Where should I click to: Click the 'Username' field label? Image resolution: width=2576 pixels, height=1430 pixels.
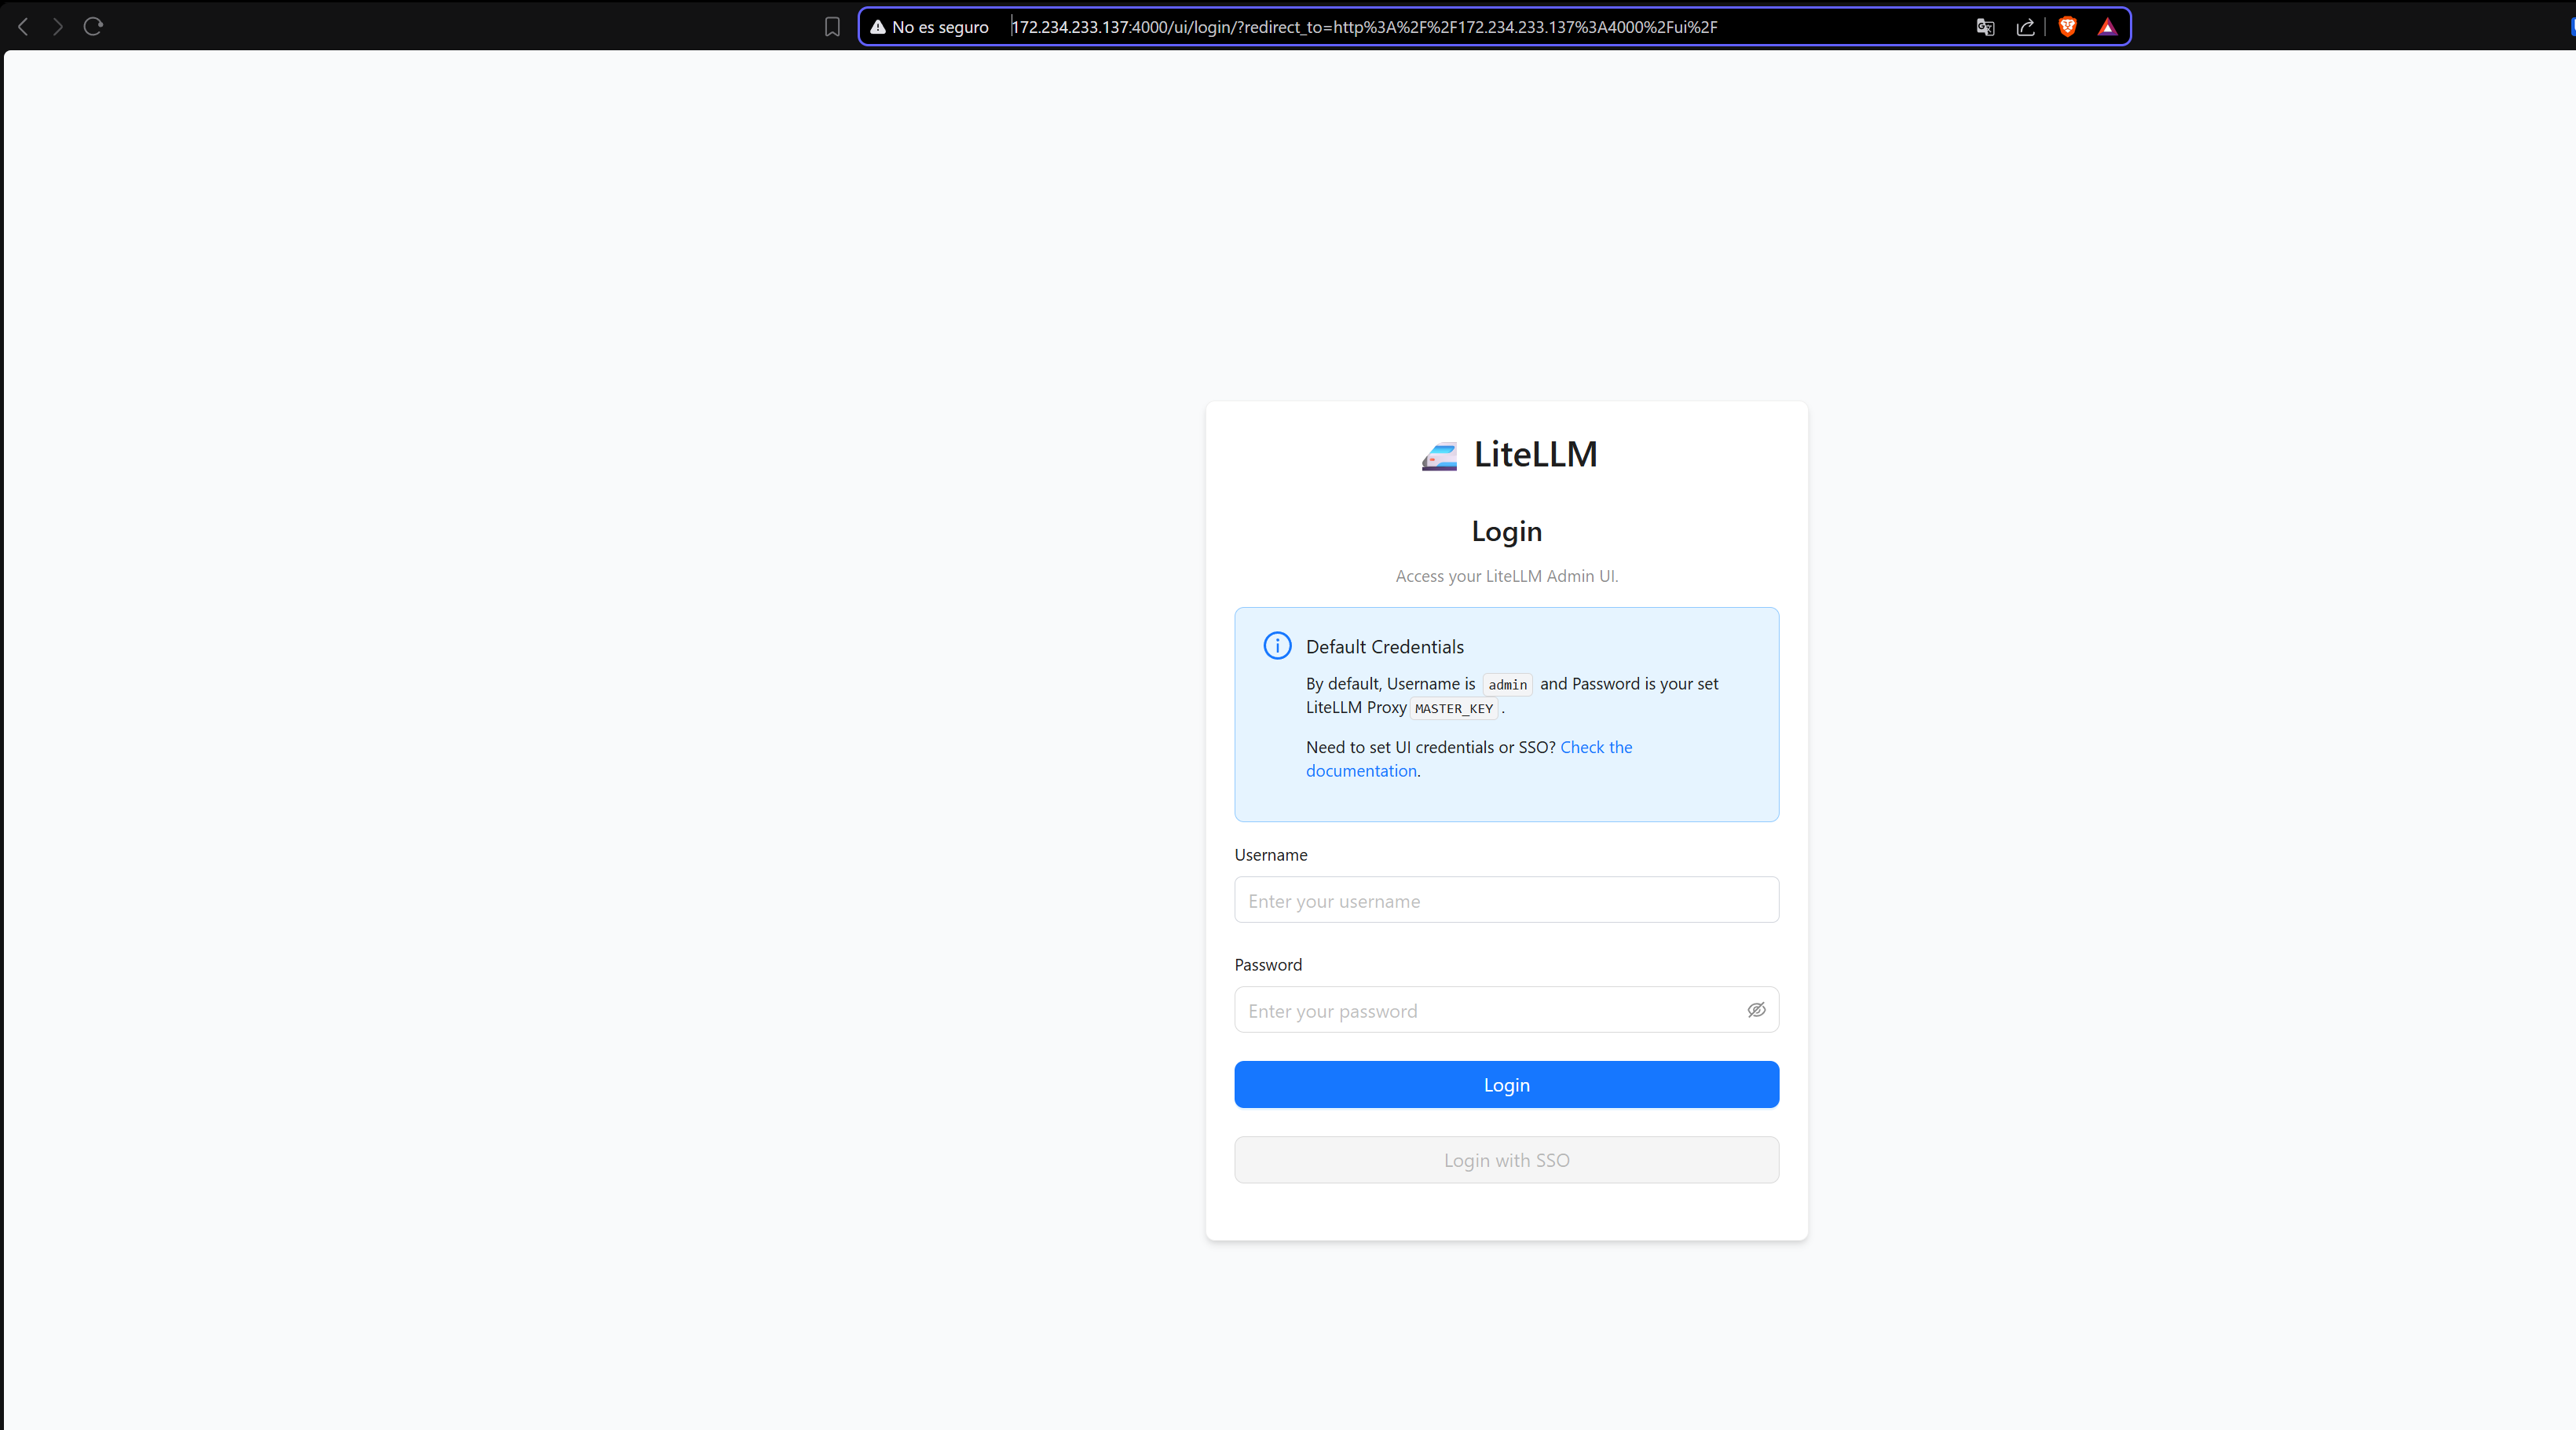[1270, 855]
